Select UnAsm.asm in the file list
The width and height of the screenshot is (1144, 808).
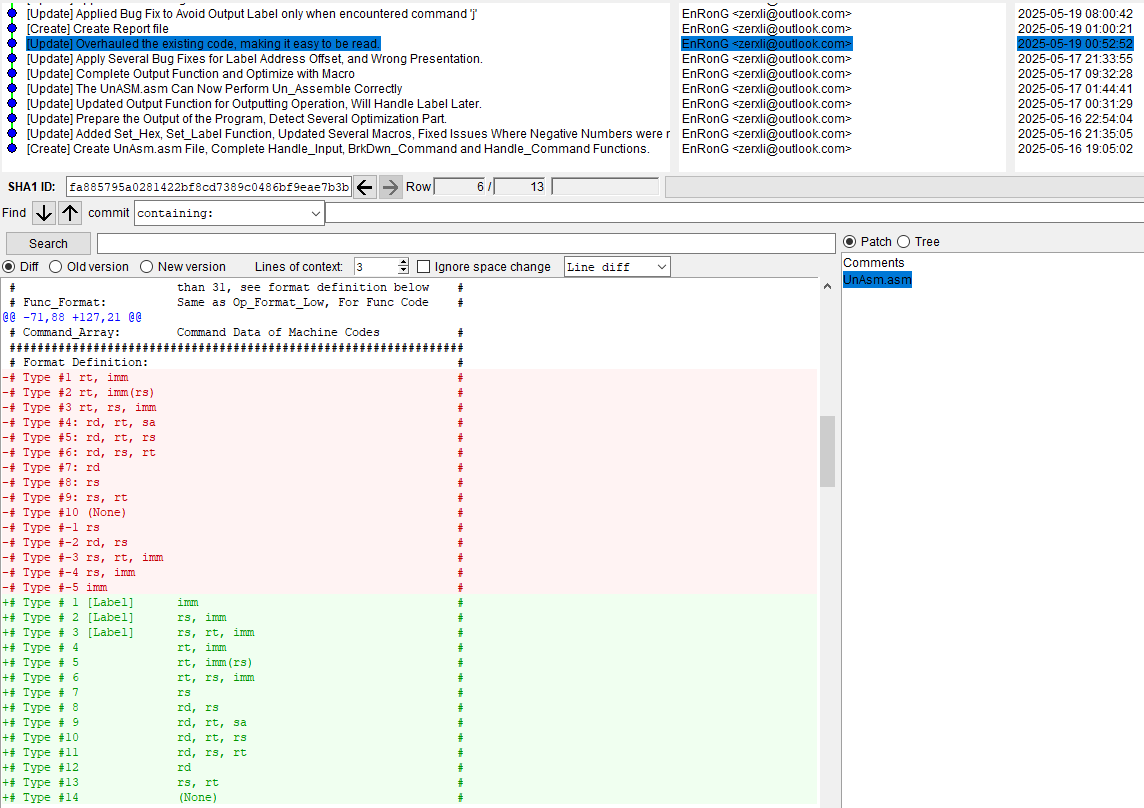click(877, 280)
